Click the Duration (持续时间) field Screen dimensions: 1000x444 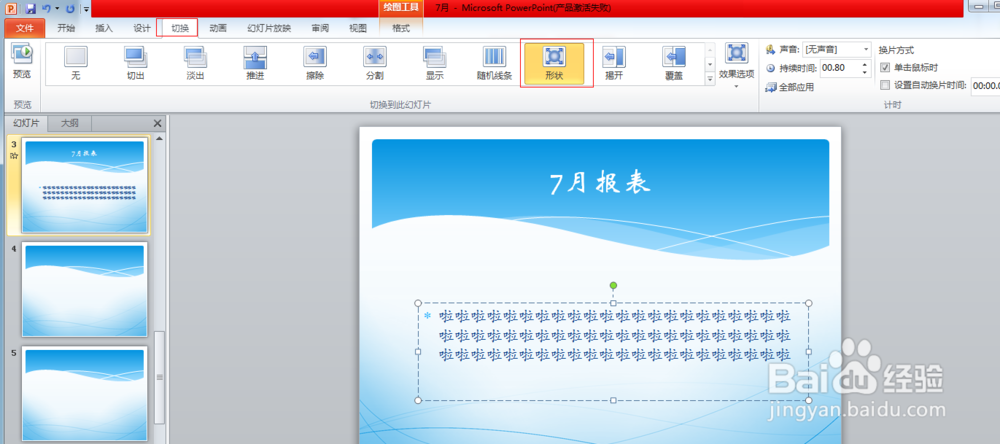pos(840,68)
